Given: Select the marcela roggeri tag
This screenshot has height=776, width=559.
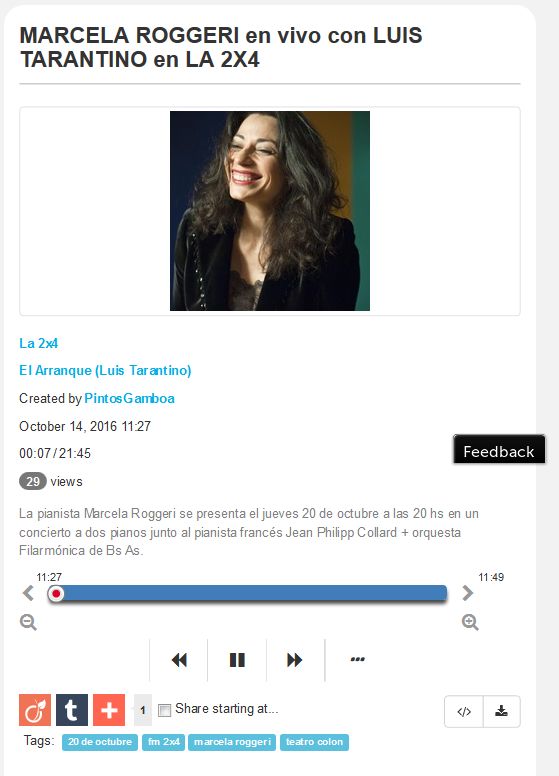Looking at the screenshot, I should click(x=232, y=742).
